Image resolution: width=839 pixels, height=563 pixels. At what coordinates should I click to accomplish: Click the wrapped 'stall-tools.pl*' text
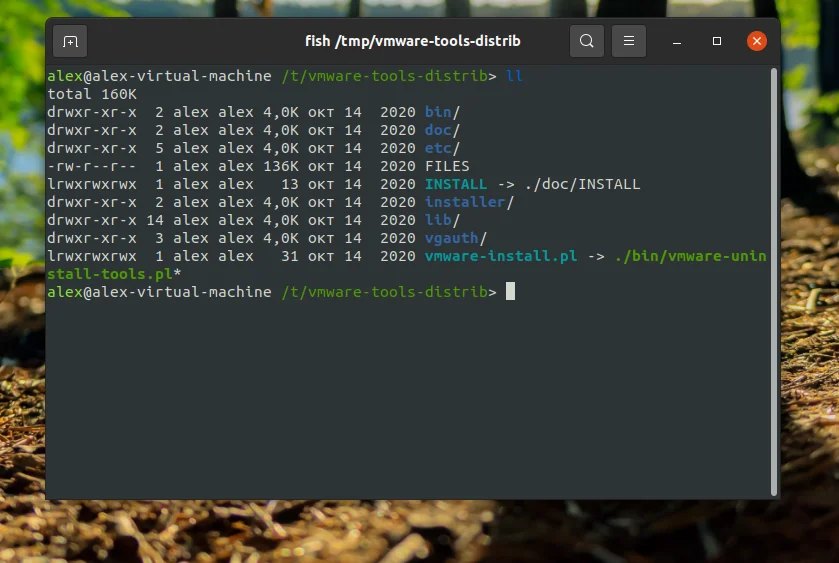[x=115, y=274]
